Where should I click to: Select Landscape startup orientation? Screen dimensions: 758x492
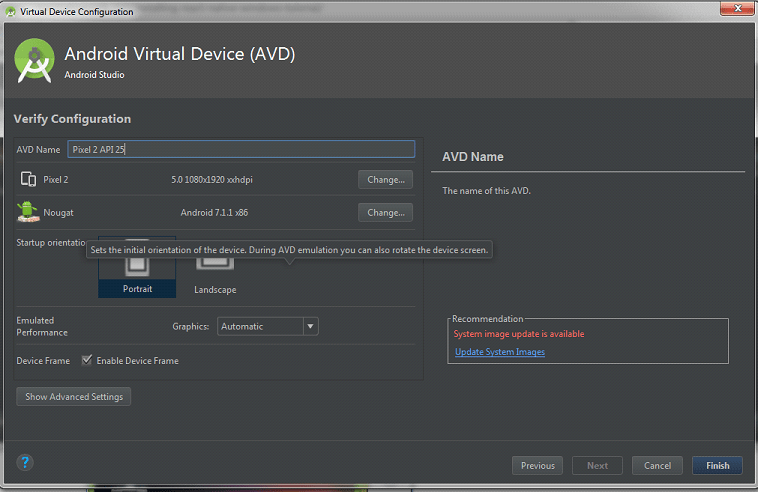pyautogui.click(x=215, y=275)
